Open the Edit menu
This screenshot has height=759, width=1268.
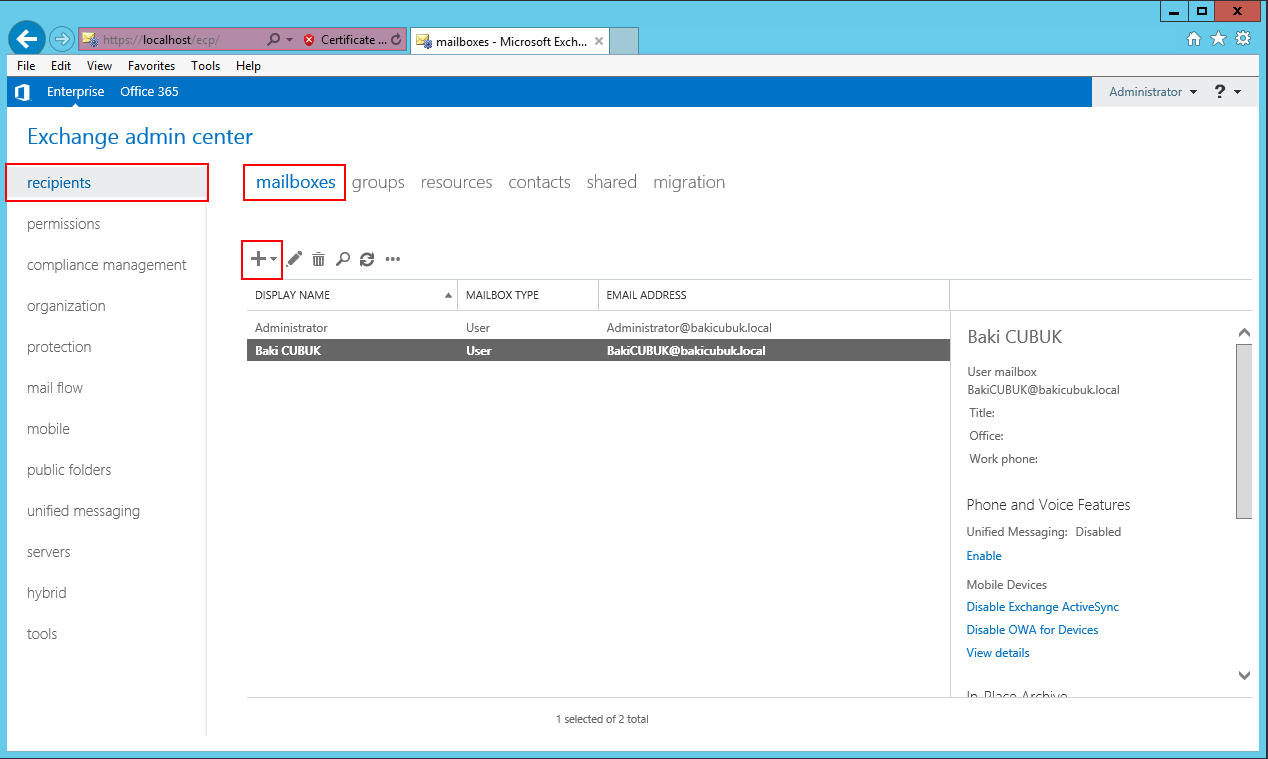point(61,66)
